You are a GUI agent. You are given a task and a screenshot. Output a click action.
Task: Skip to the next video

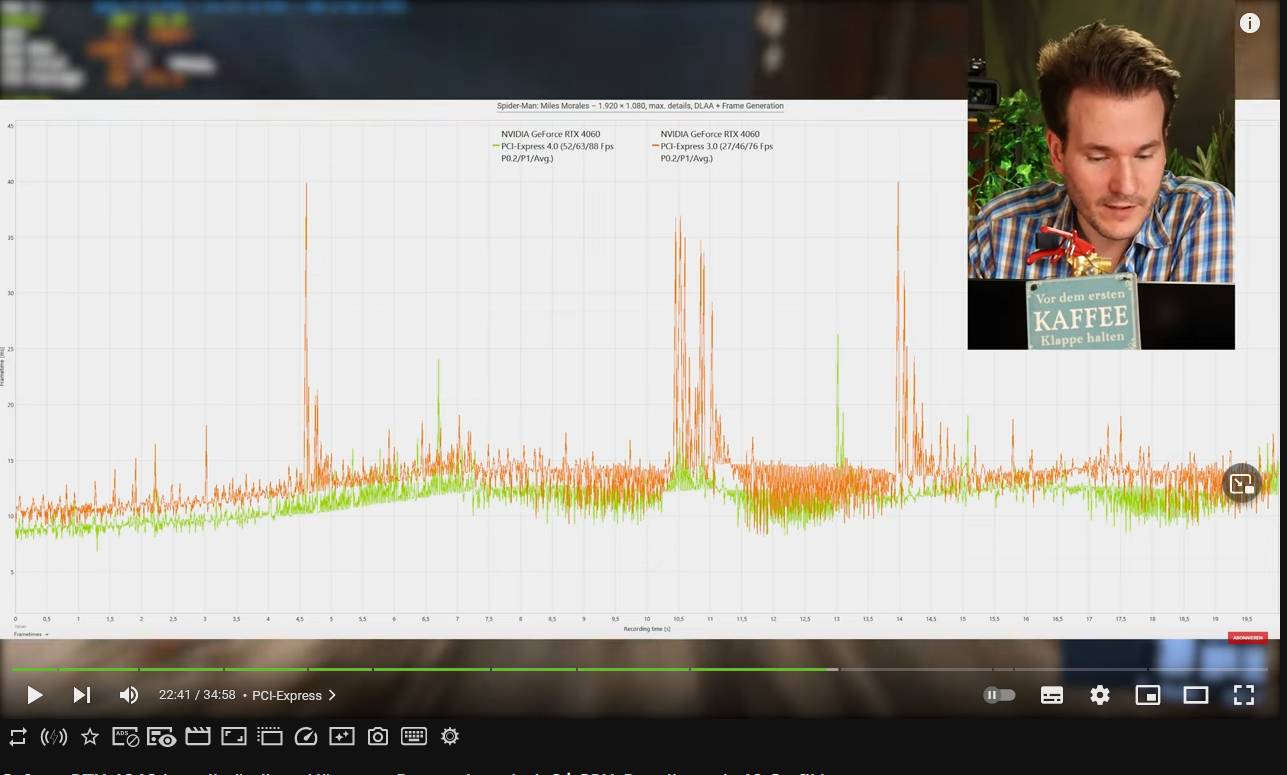coord(82,695)
